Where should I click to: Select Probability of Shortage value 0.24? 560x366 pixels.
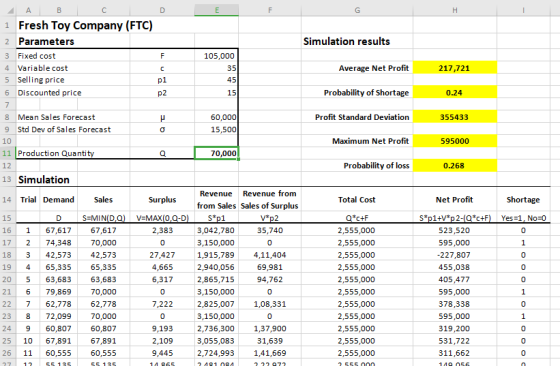[455, 93]
